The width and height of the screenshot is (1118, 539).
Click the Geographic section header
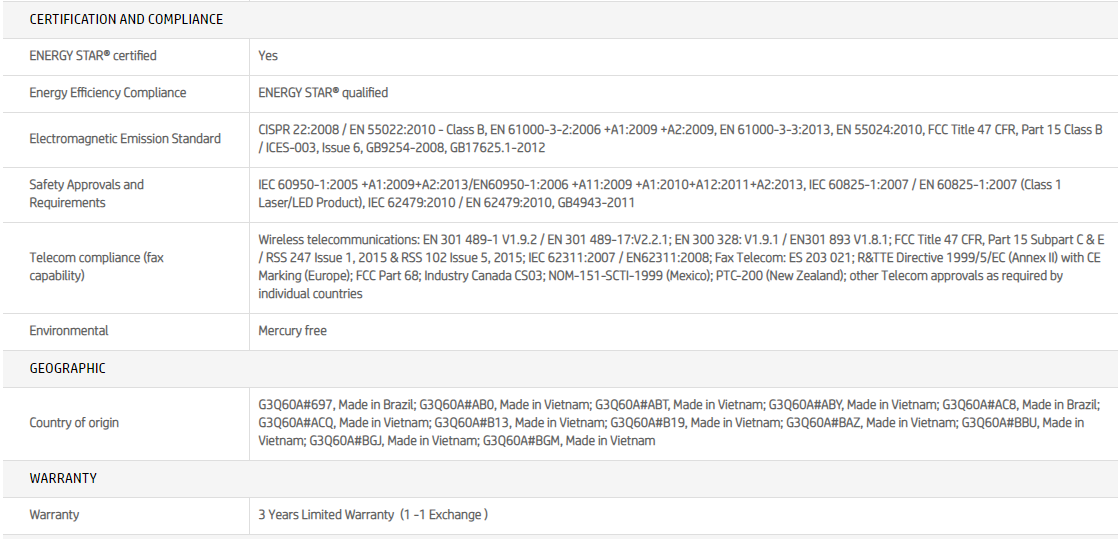67,368
